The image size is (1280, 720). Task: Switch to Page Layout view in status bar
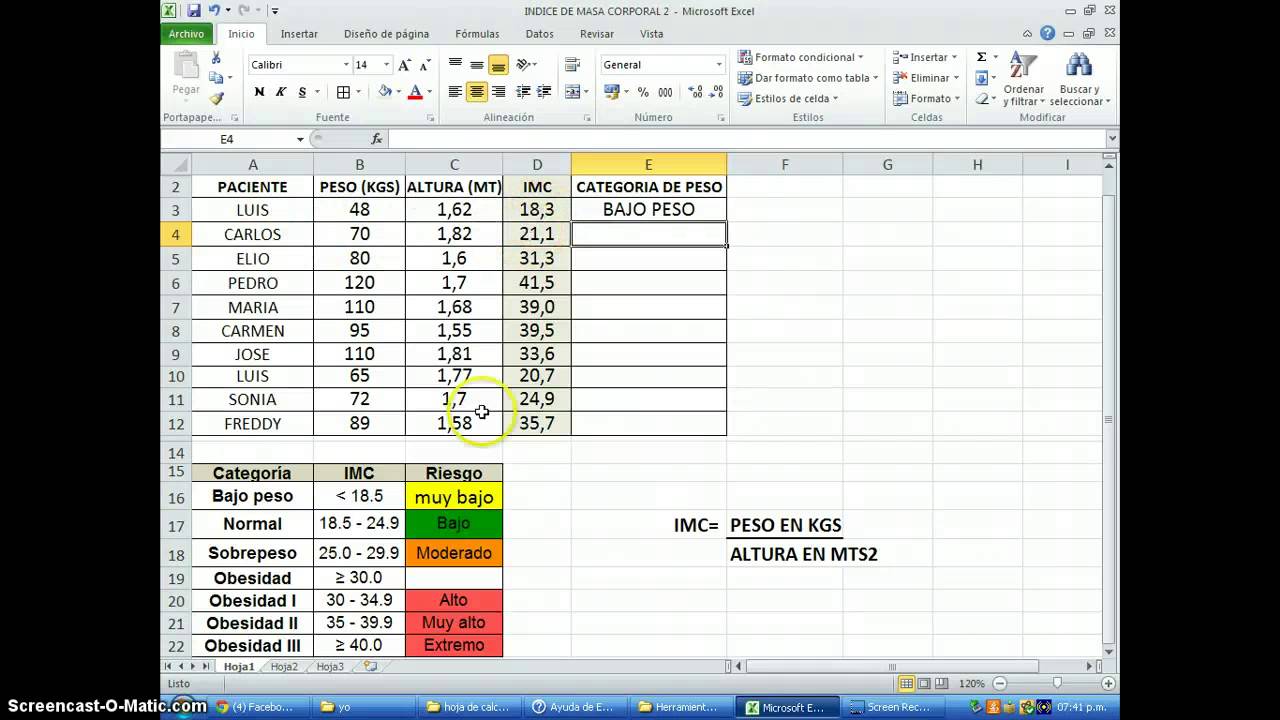coord(924,683)
